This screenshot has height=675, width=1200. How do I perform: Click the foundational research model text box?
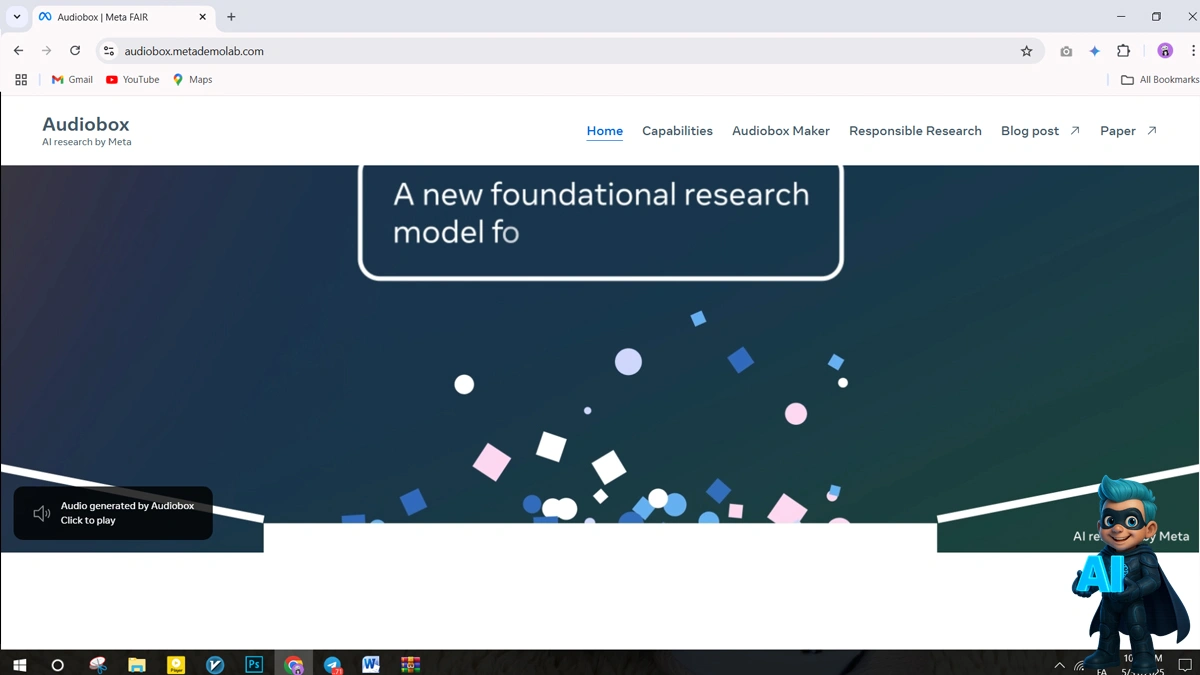(600, 221)
